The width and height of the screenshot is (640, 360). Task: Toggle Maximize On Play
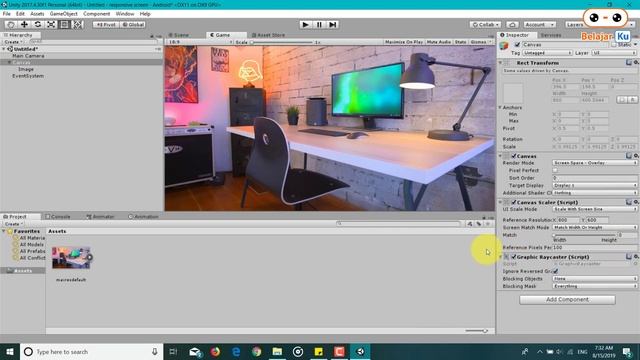click(404, 42)
